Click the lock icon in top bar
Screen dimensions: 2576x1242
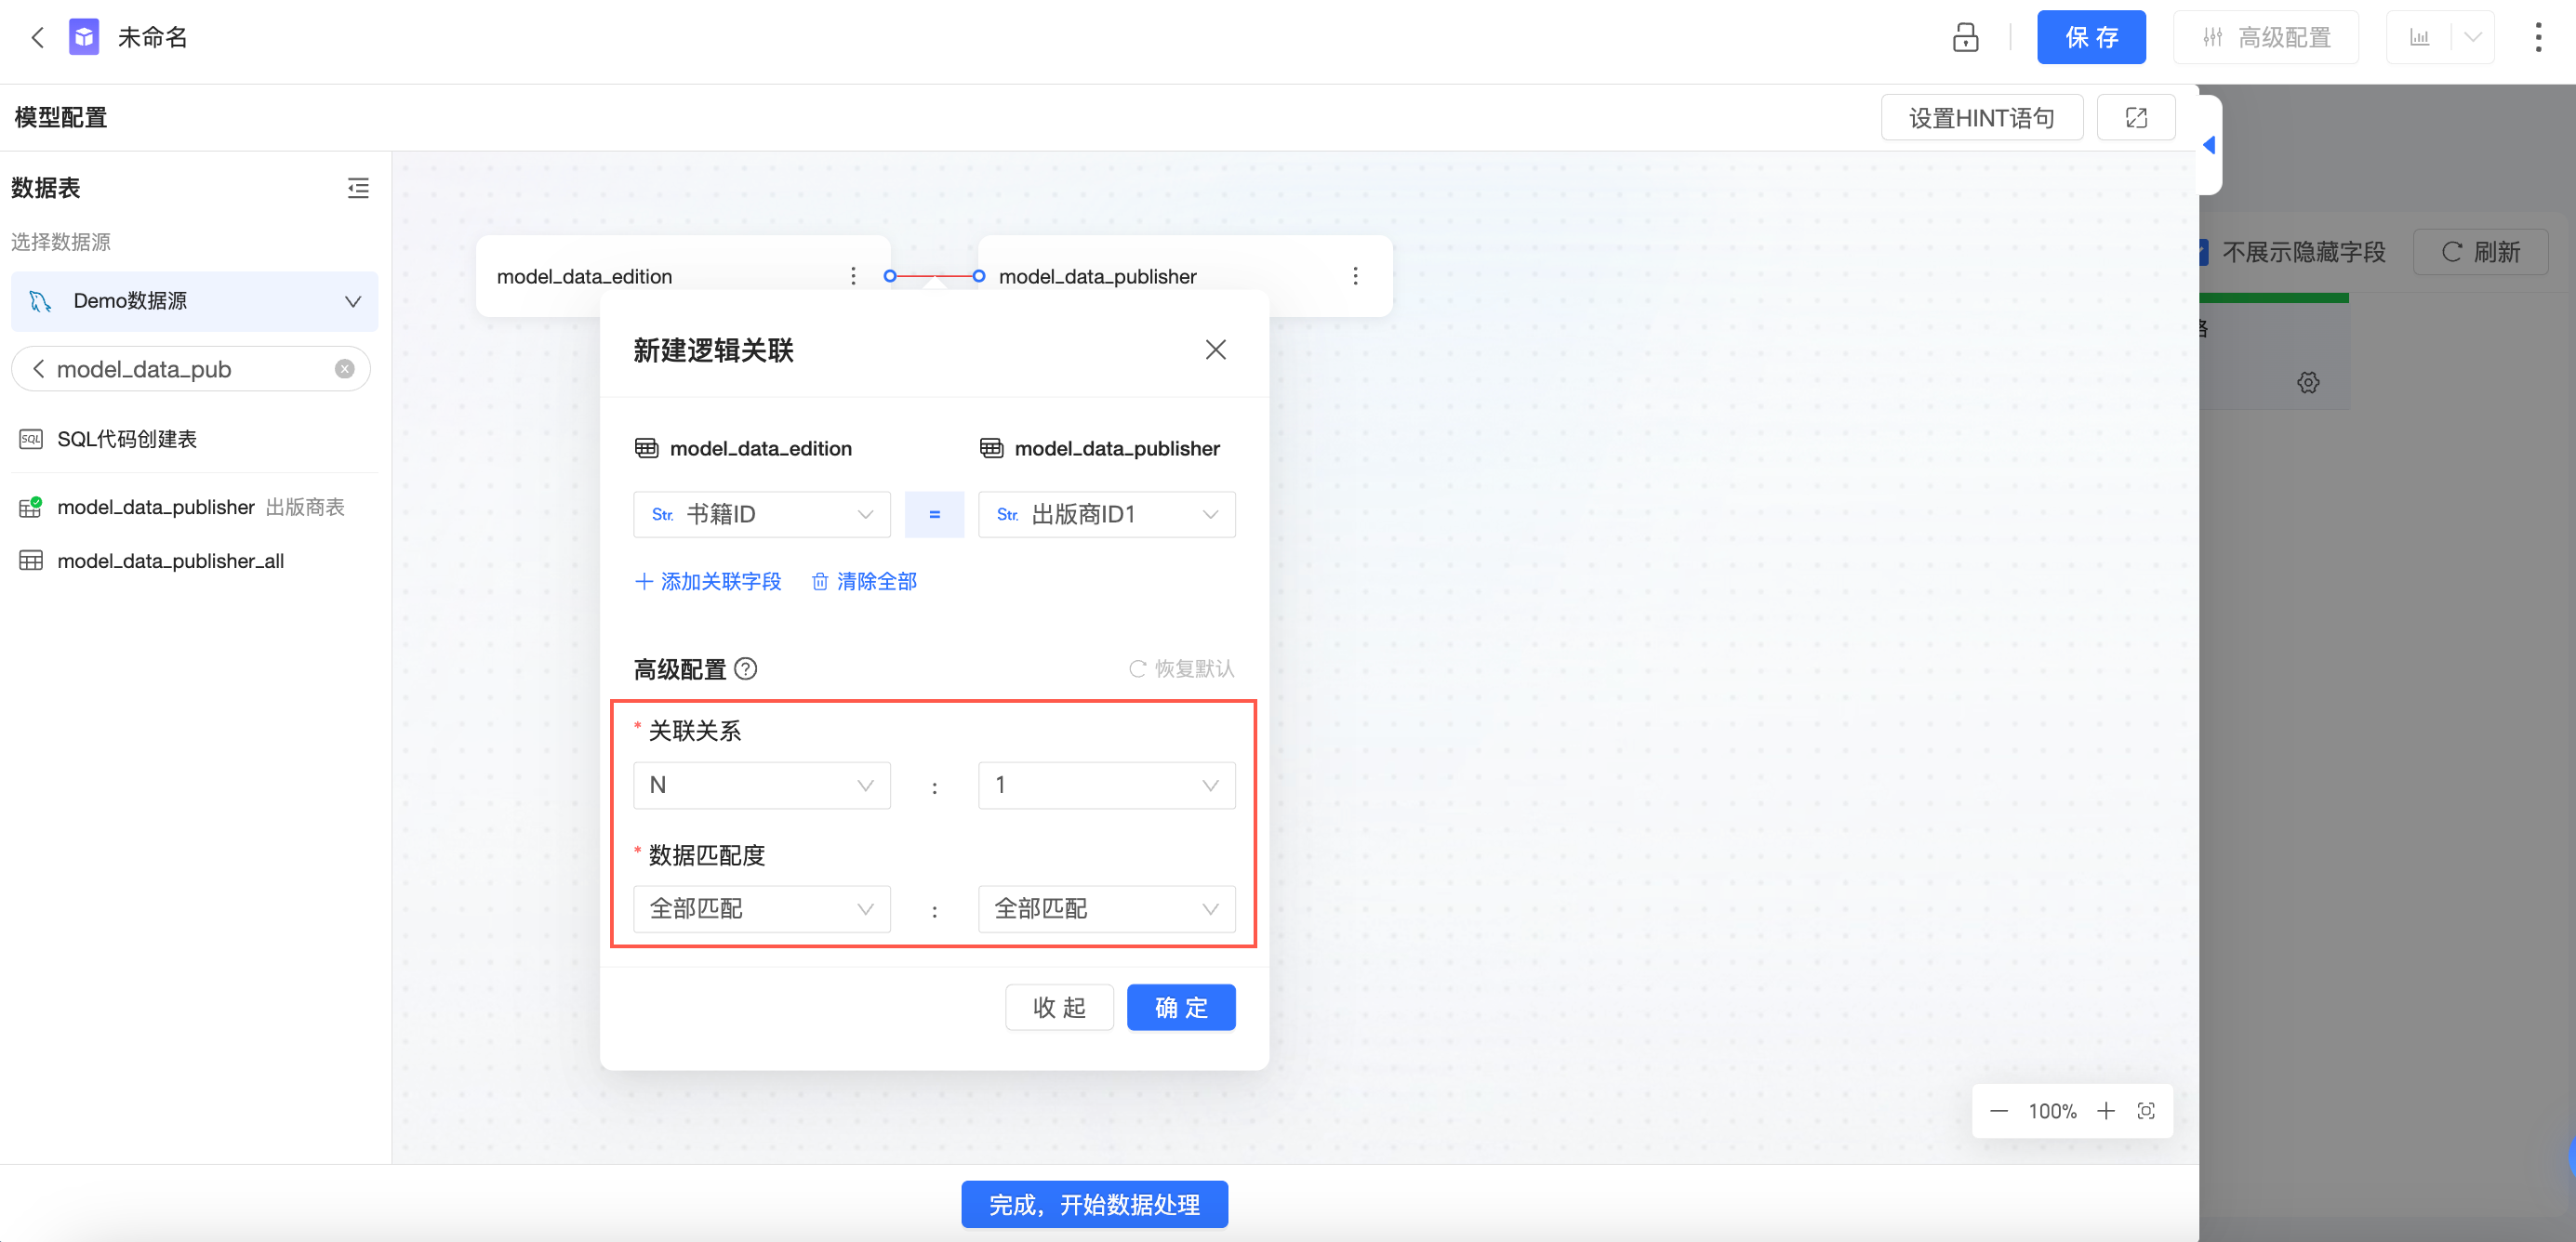coord(1964,38)
